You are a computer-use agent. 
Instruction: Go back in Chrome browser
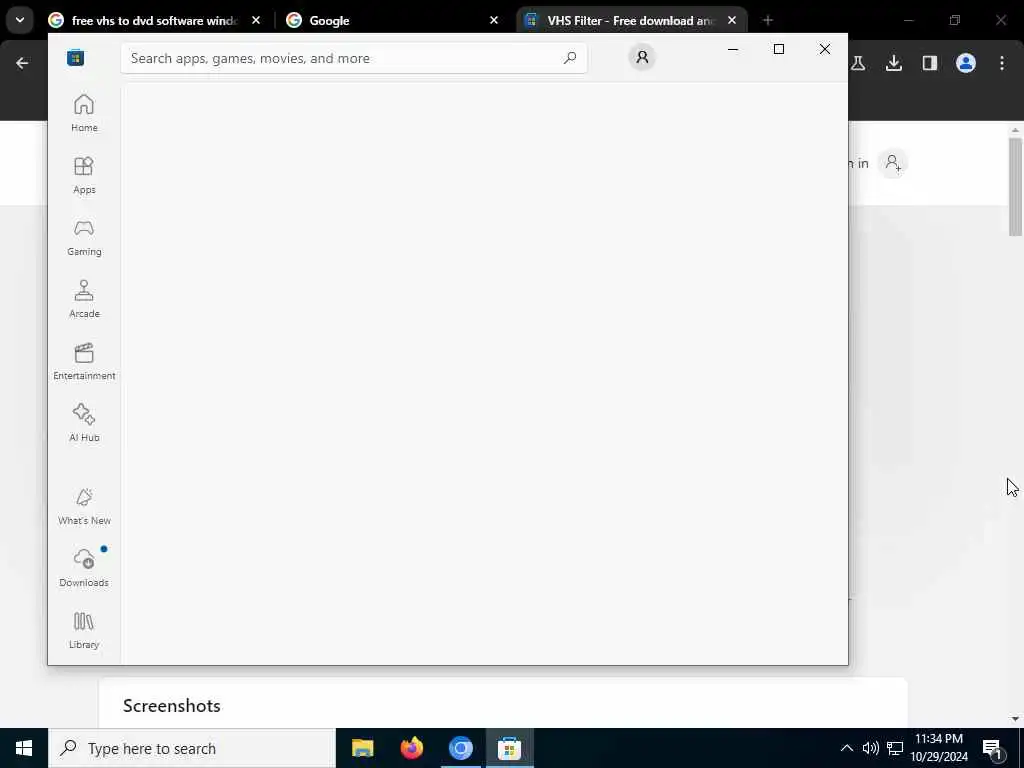[x=22, y=63]
